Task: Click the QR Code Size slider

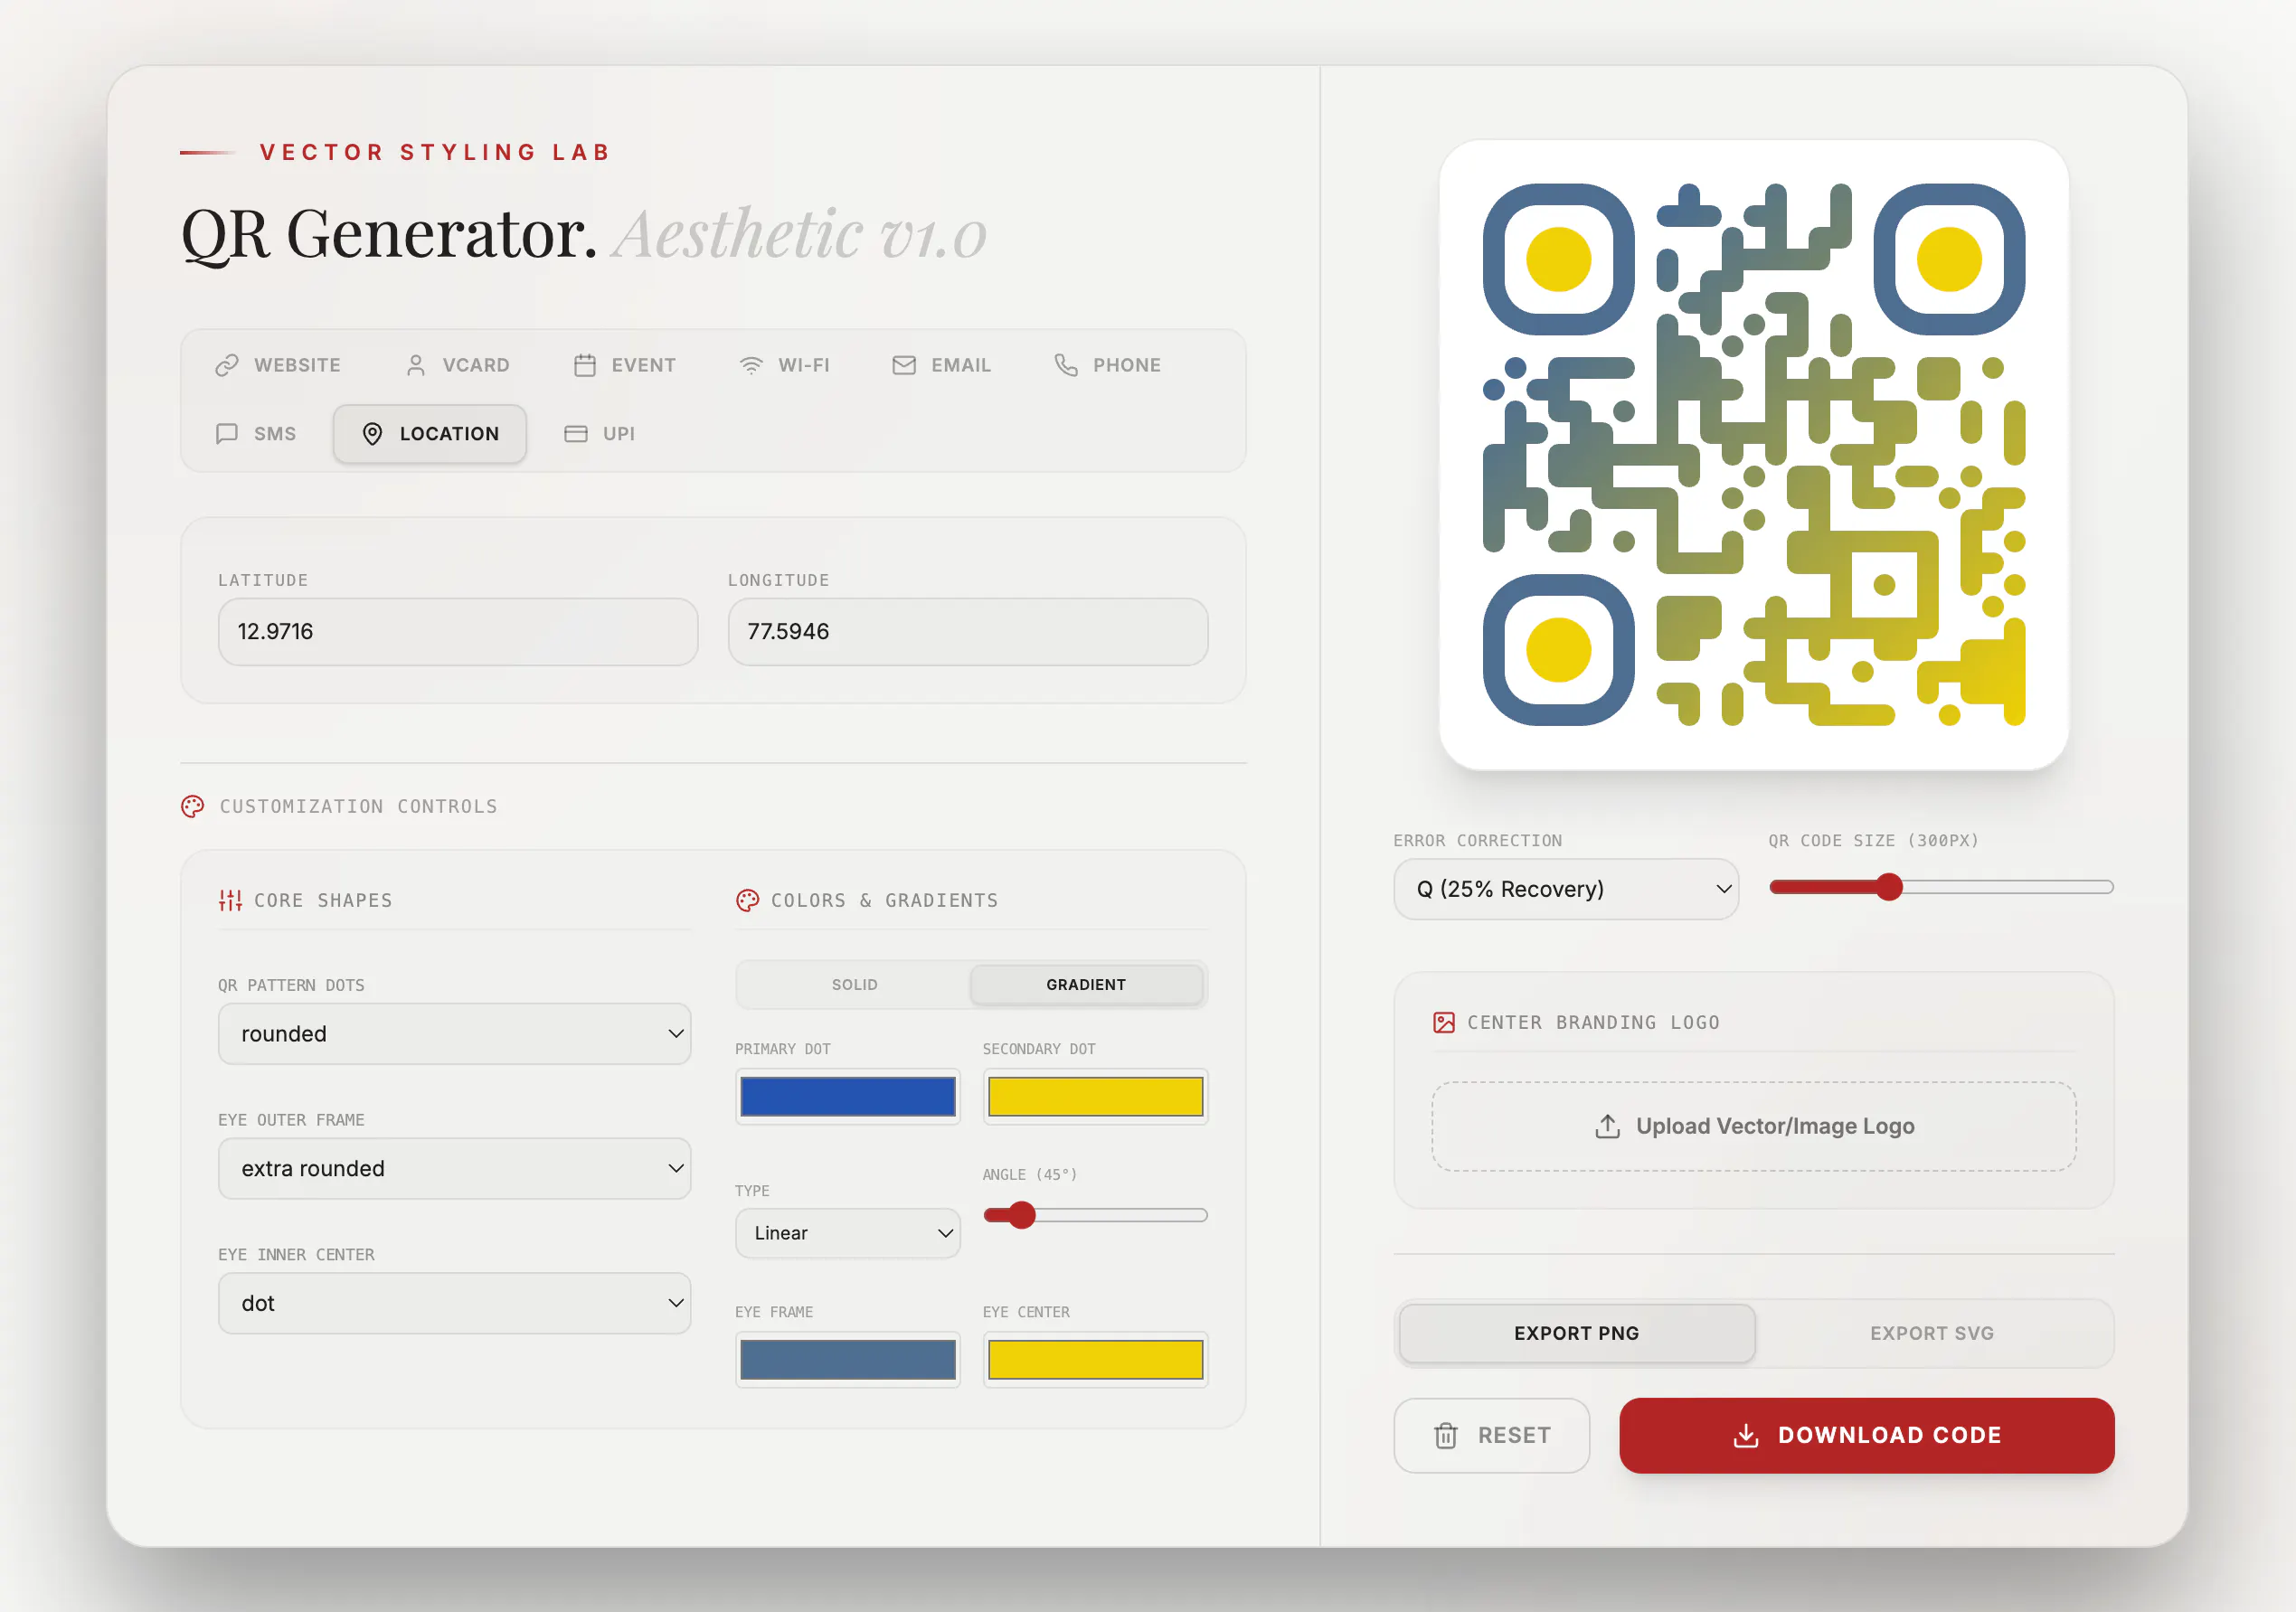Action: [1941, 887]
